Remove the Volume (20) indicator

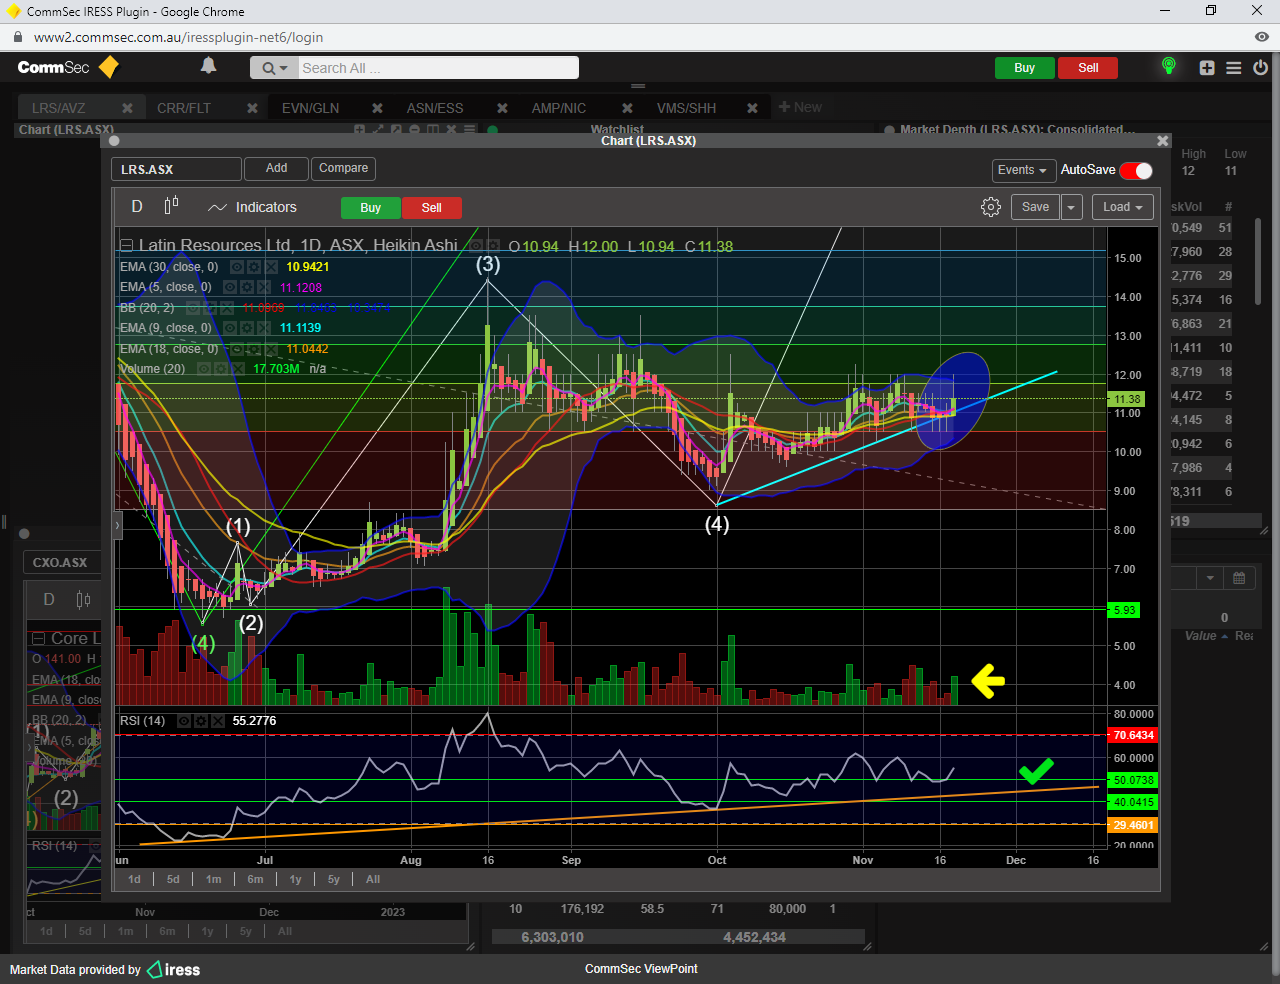[x=238, y=369]
